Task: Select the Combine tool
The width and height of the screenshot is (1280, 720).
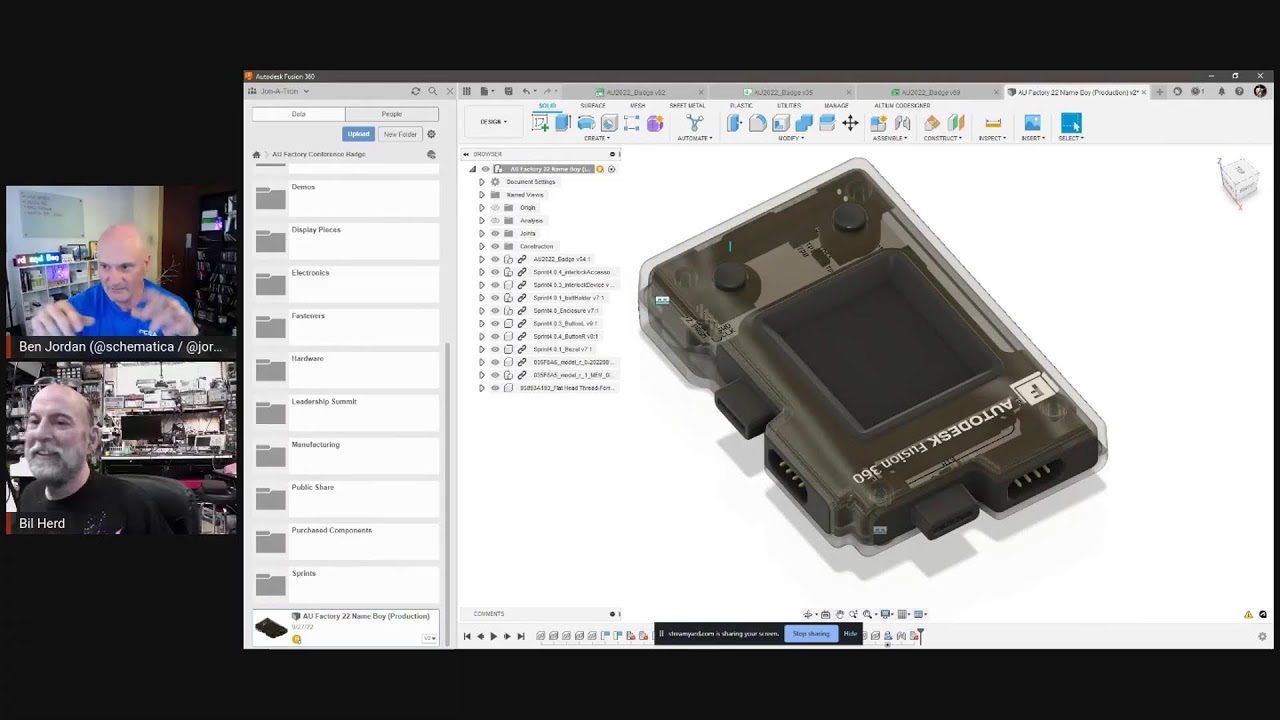Action: pos(804,123)
